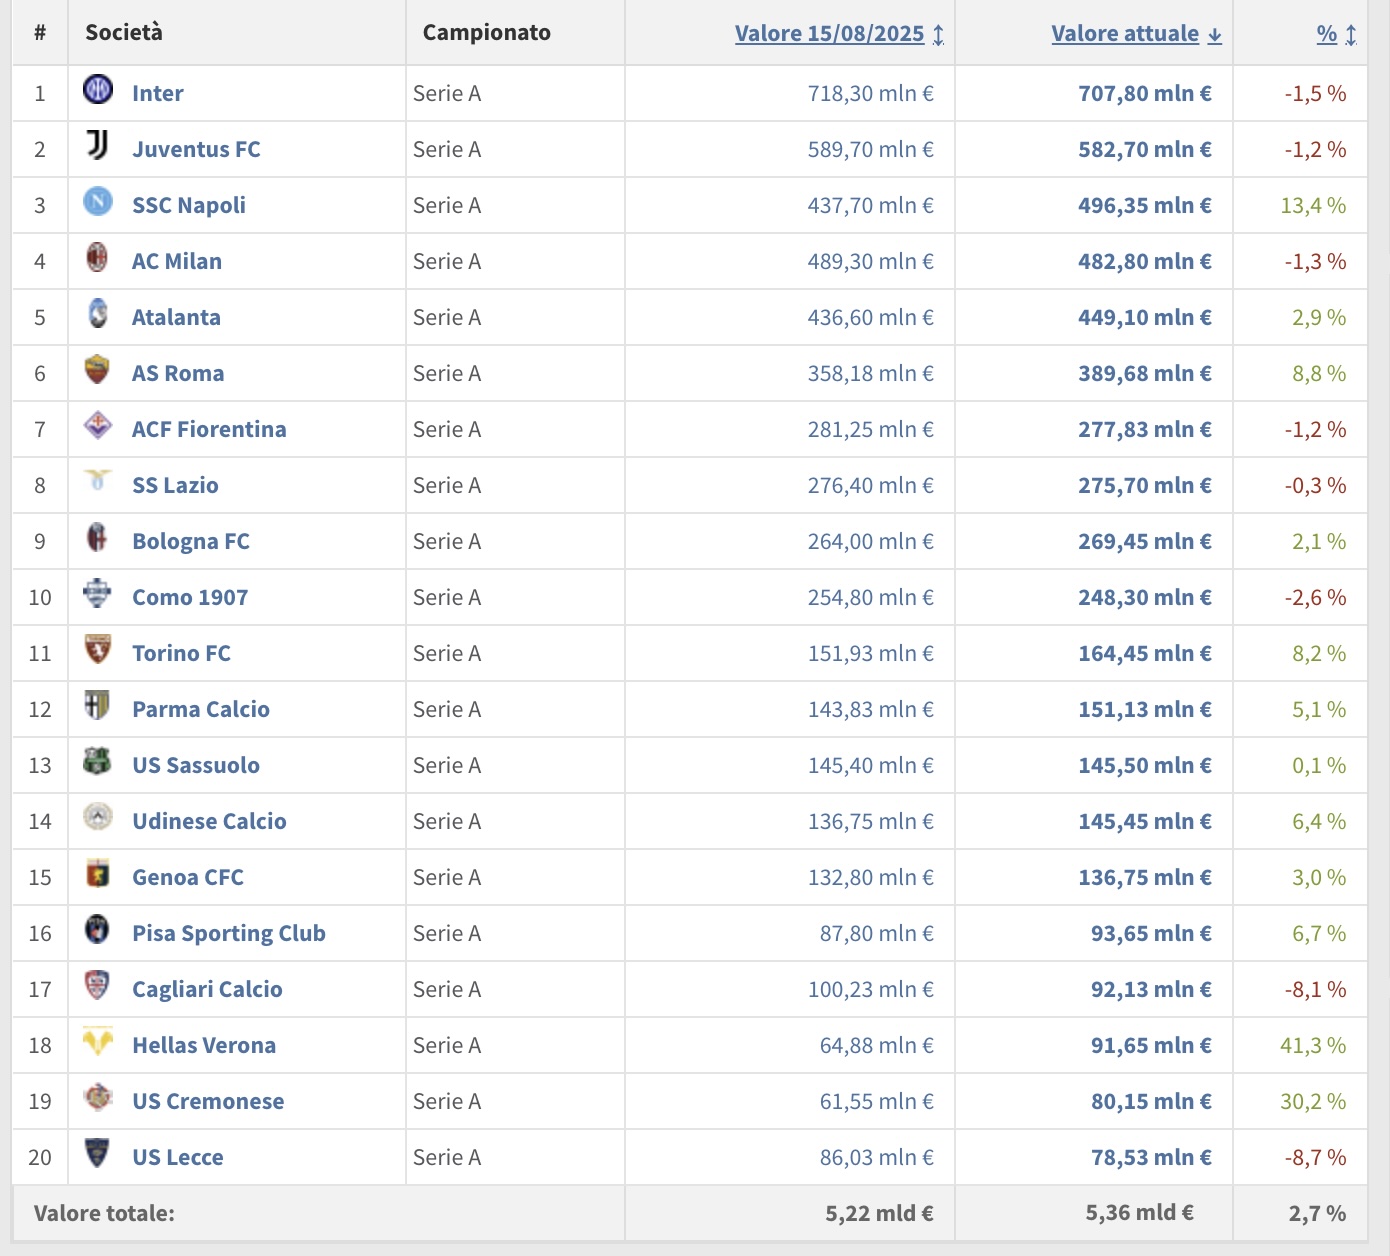
Task: Open the Juventus FC club link
Action: [x=196, y=149]
